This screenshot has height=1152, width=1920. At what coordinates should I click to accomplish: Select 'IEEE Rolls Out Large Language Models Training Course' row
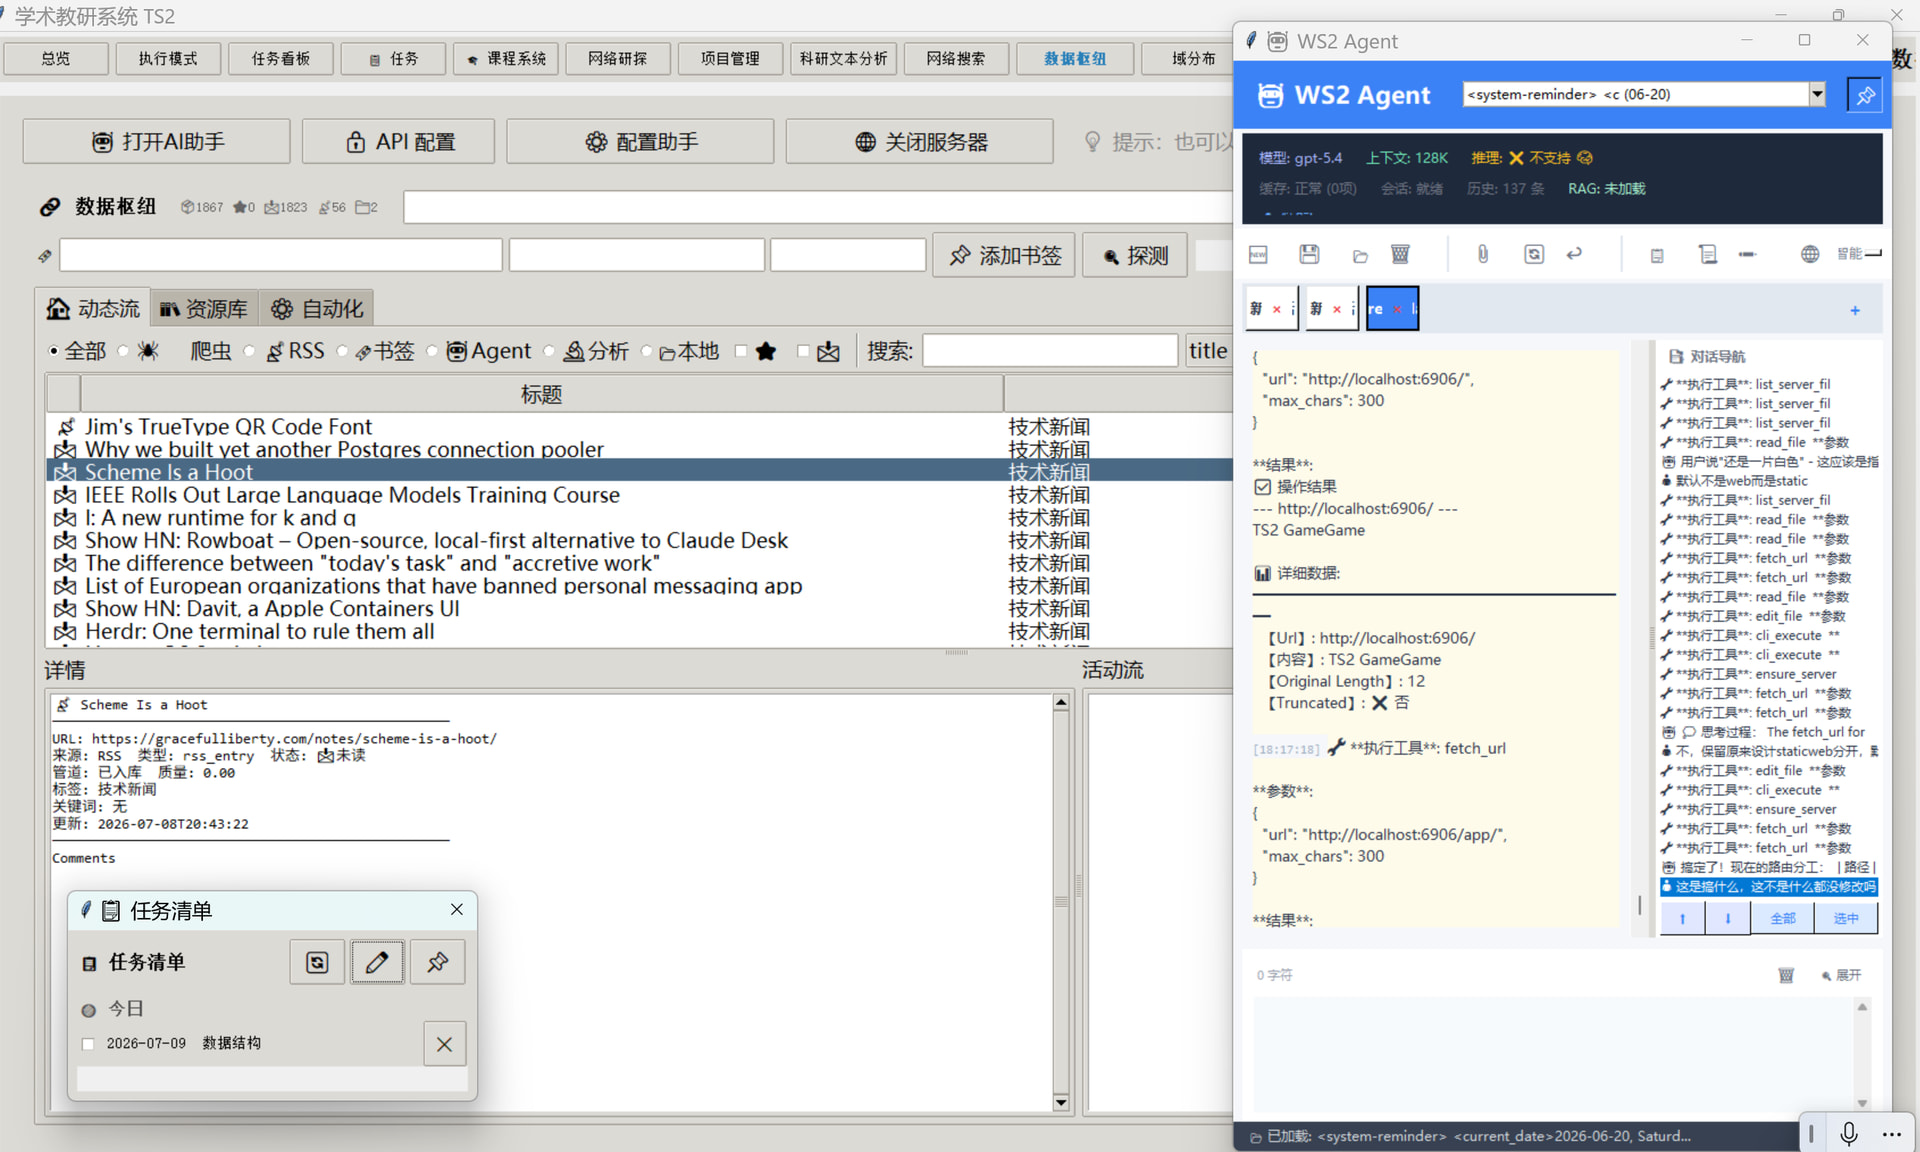click(x=640, y=495)
